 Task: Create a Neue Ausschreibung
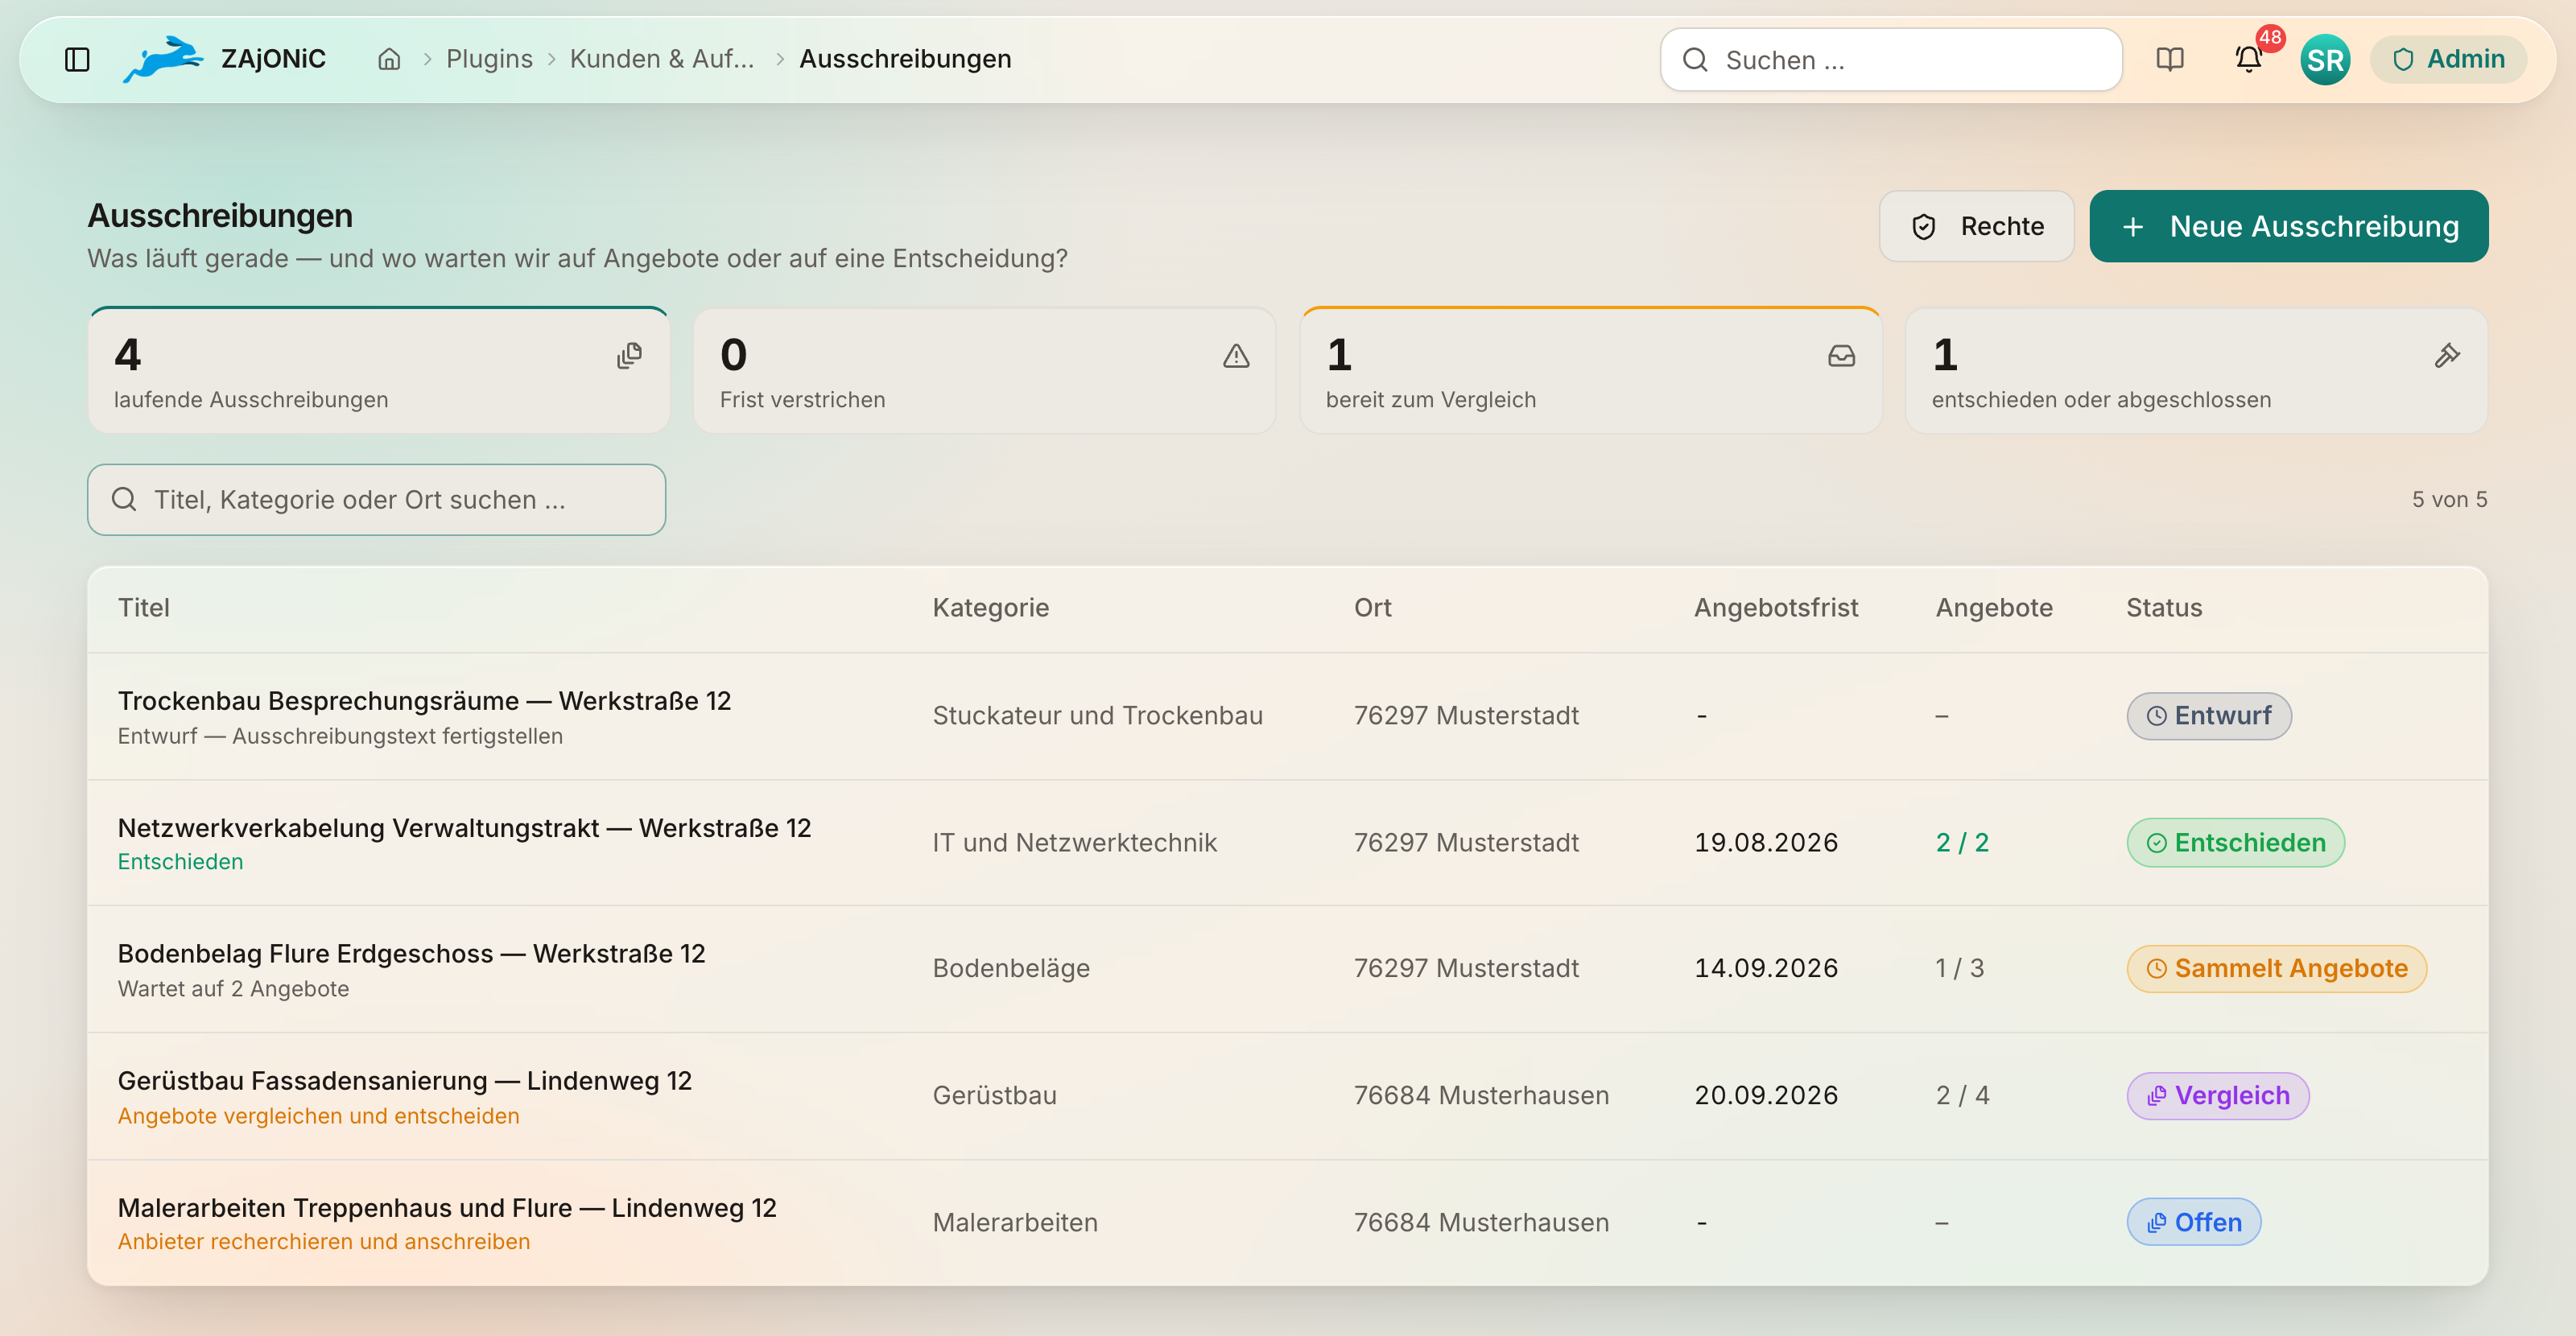(2288, 226)
